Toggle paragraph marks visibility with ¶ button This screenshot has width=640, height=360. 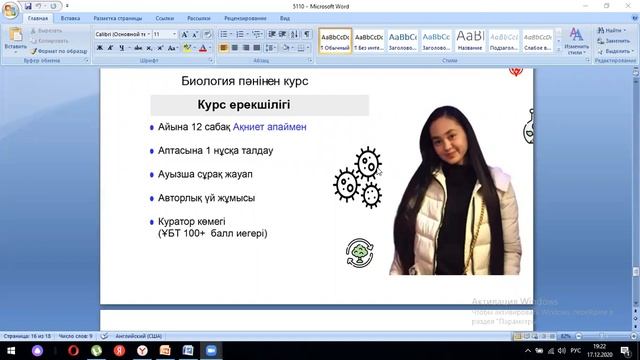[307, 34]
